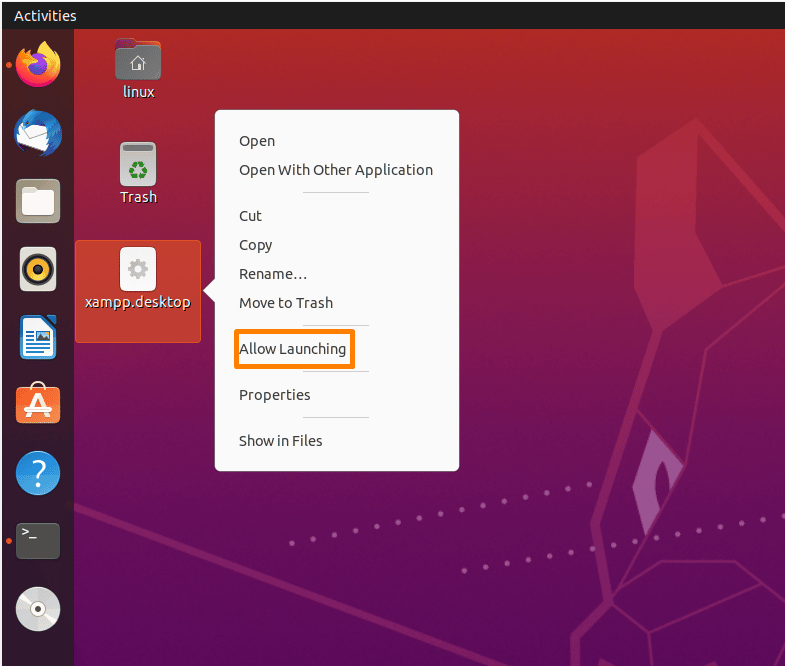Select the Trash desktop icon

click(x=138, y=173)
